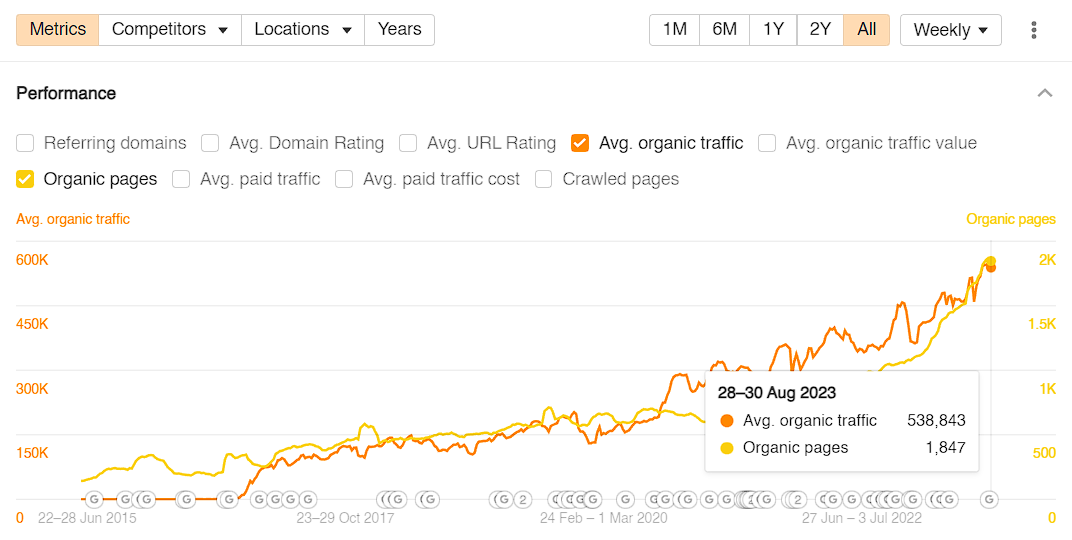
Task: Click the first Google update marker
Action: pyautogui.click(x=94, y=500)
